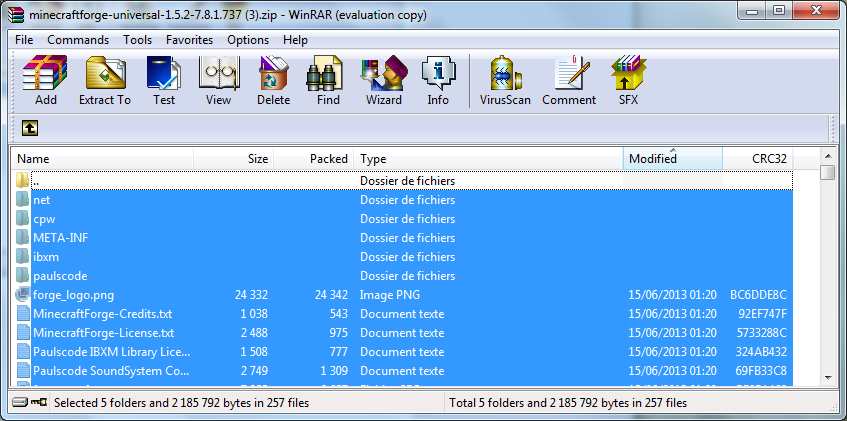Sort by Type column header
Screen dimensions: 847x421
(488, 159)
